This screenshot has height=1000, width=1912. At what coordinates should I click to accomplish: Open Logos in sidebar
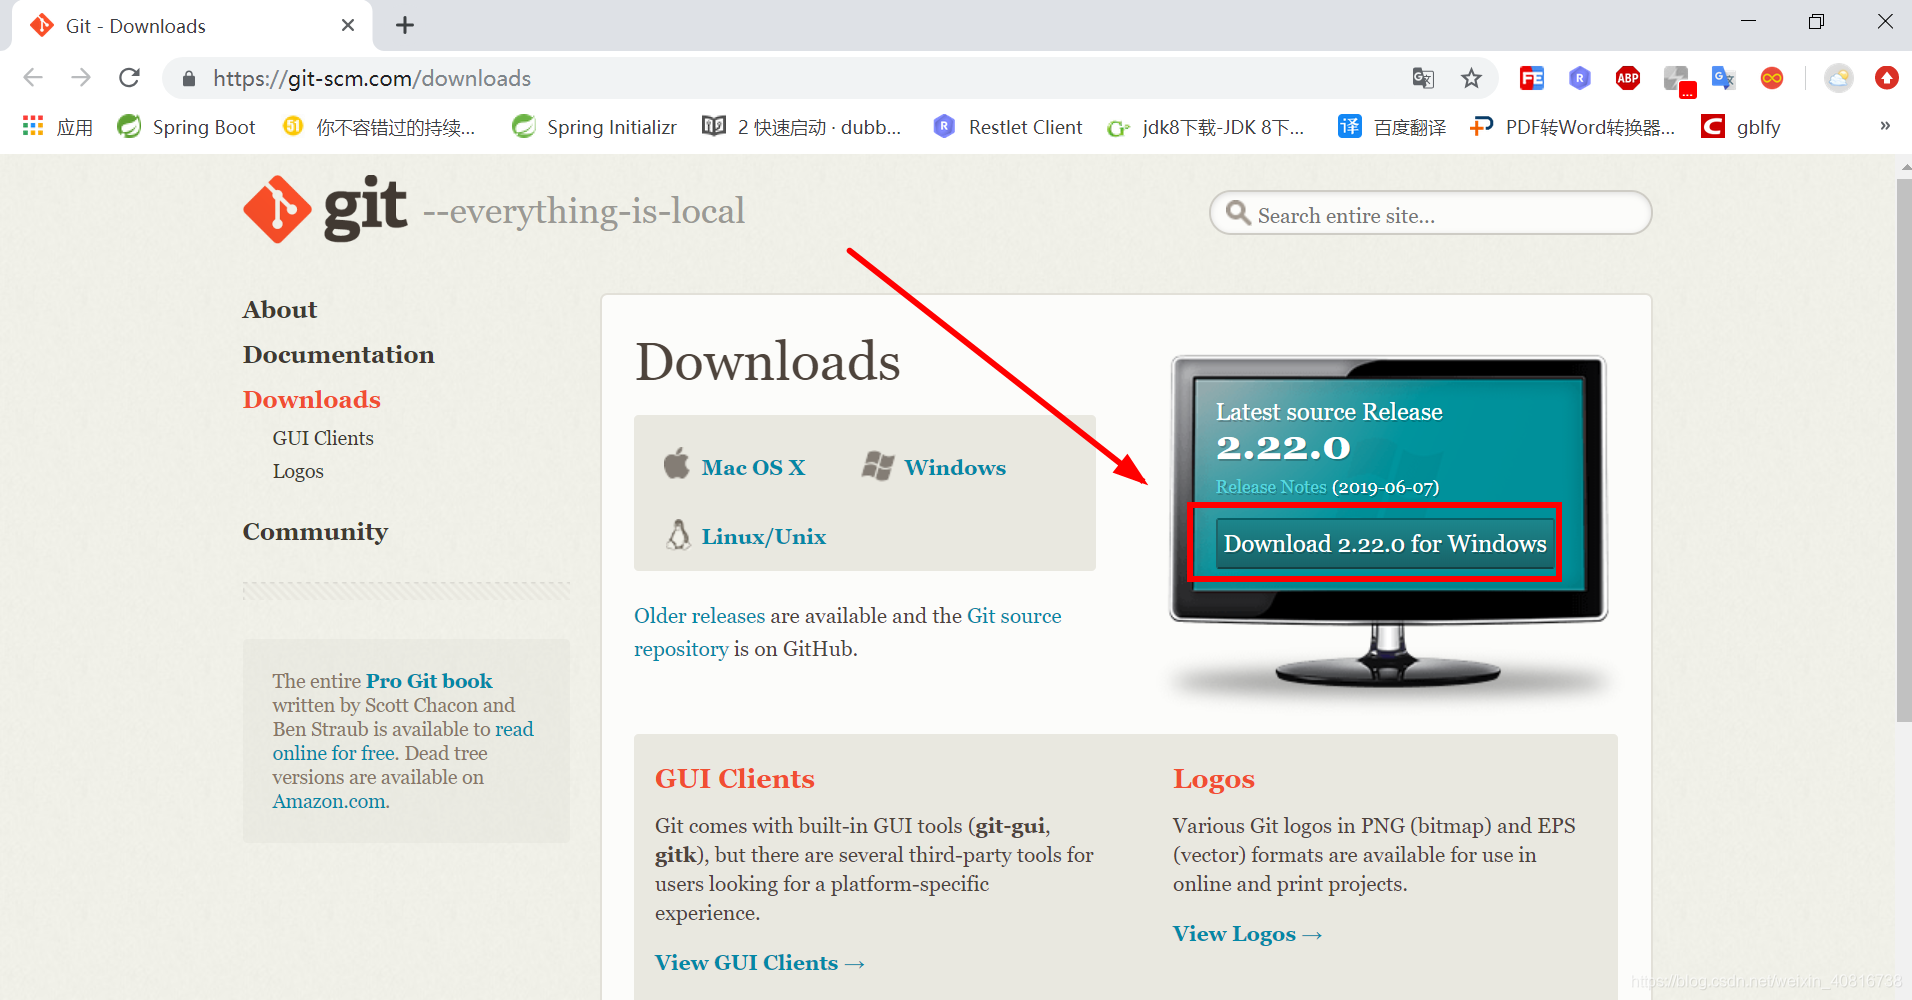tap(298, 471)
